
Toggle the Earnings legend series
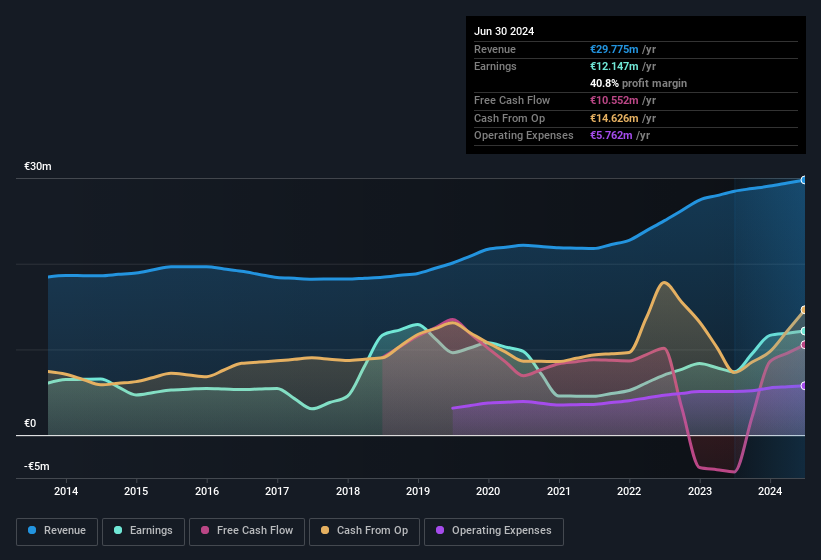143,531
